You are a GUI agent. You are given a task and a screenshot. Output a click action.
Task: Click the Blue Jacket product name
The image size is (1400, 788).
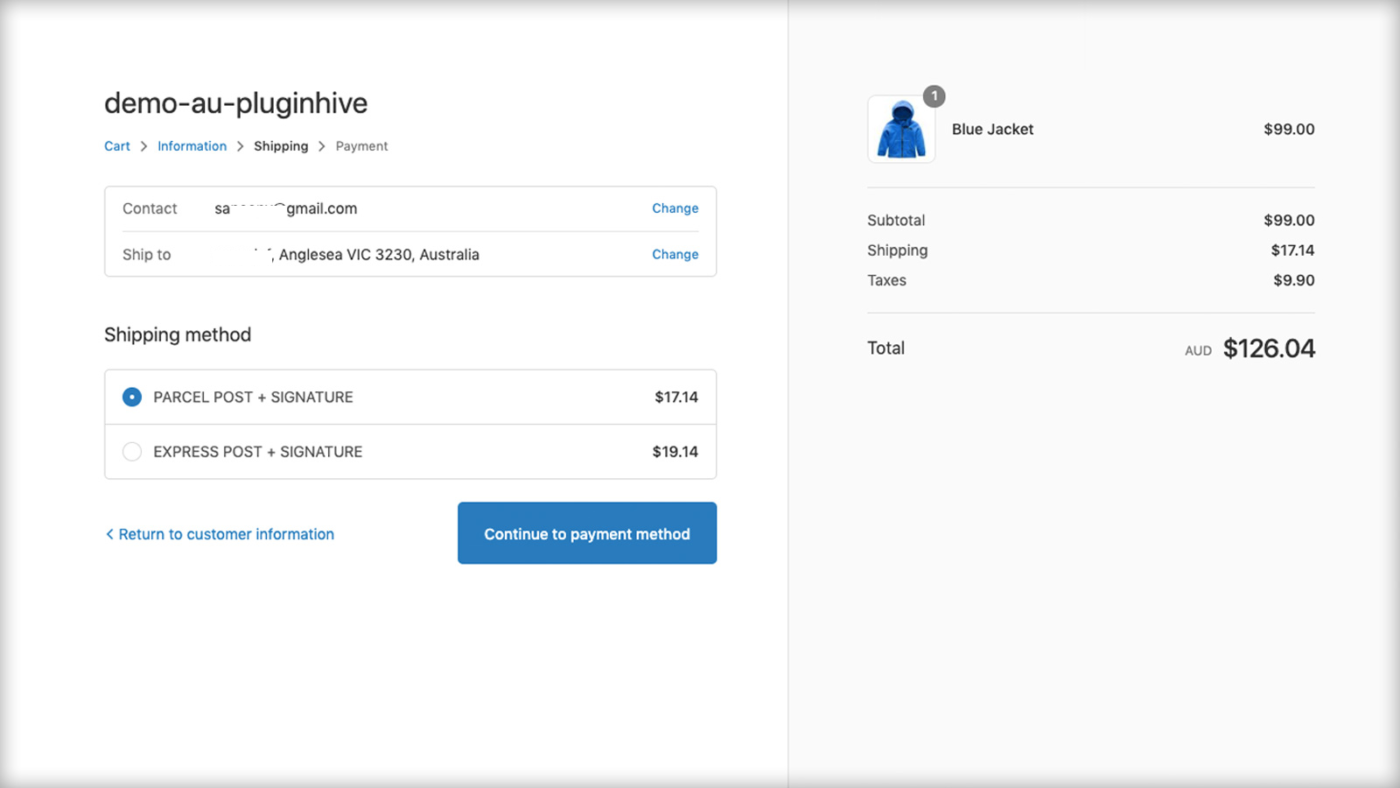993,129
